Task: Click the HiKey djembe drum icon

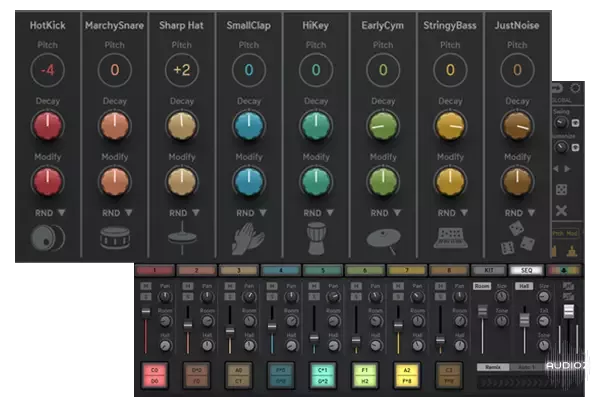Action: [316, 239]
